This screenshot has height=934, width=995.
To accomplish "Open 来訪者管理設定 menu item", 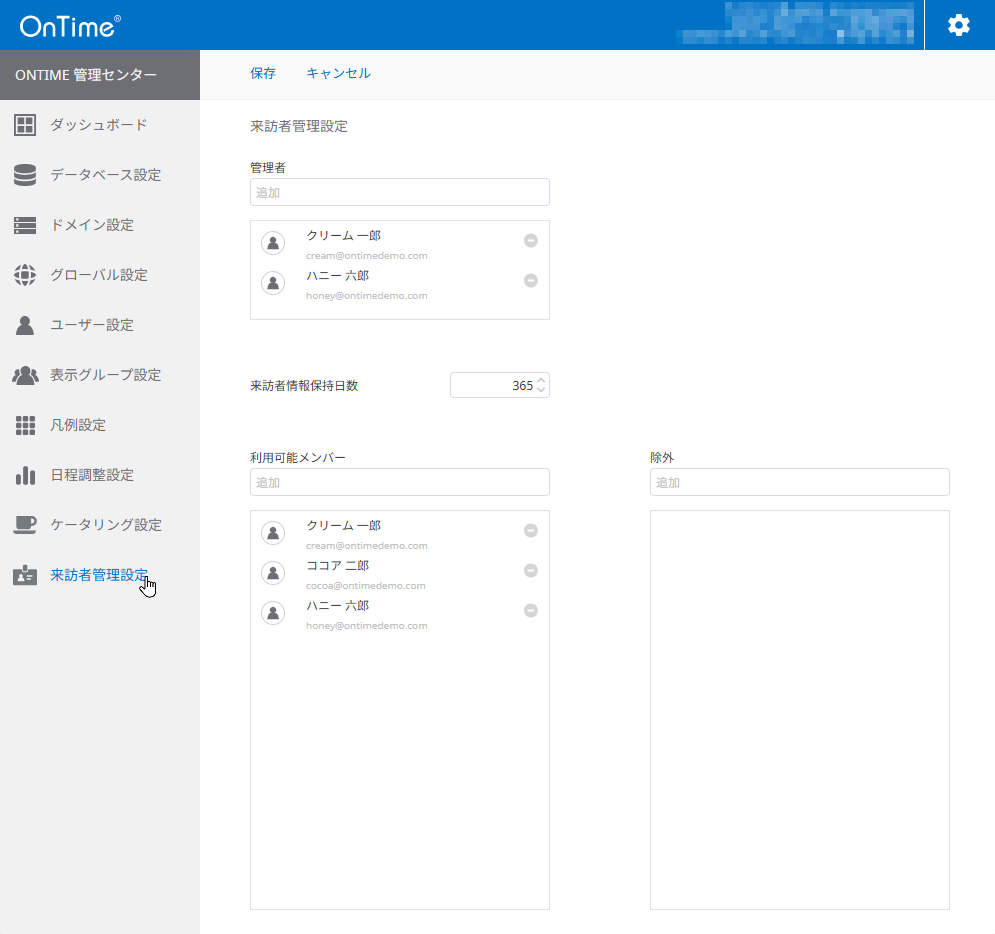I will [x=100, y=575].
